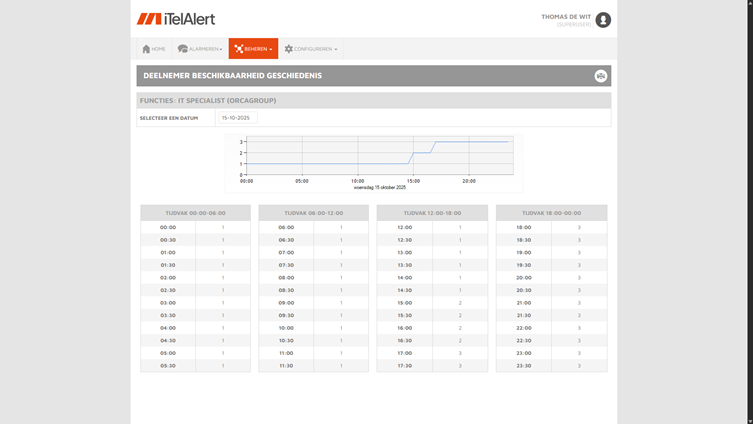Screen dimensions: 753x424
Task: Click the Alarmeren speech bubble icon
Action: pyautogui.click(x=182, y=49)
